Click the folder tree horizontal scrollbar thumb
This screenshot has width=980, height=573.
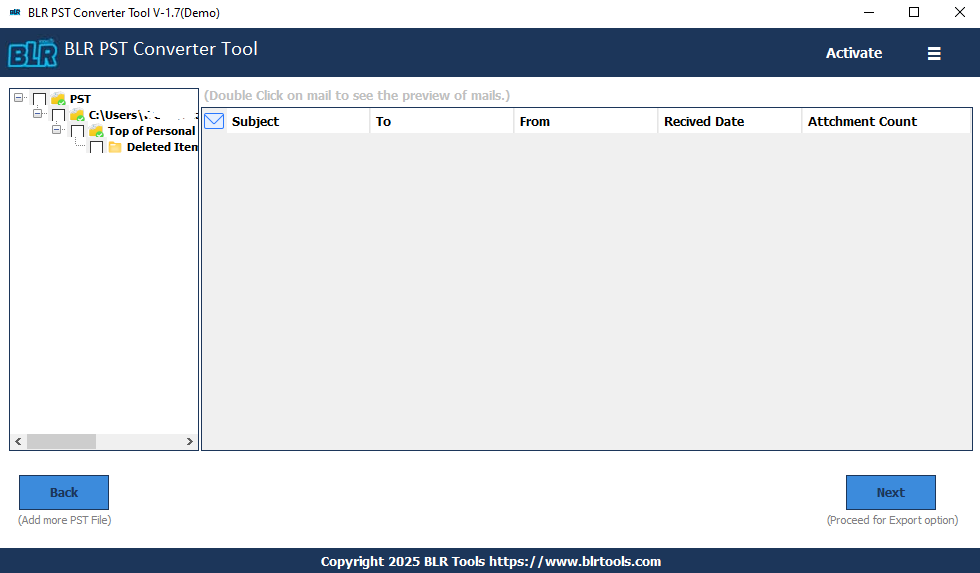pos(61,441)
